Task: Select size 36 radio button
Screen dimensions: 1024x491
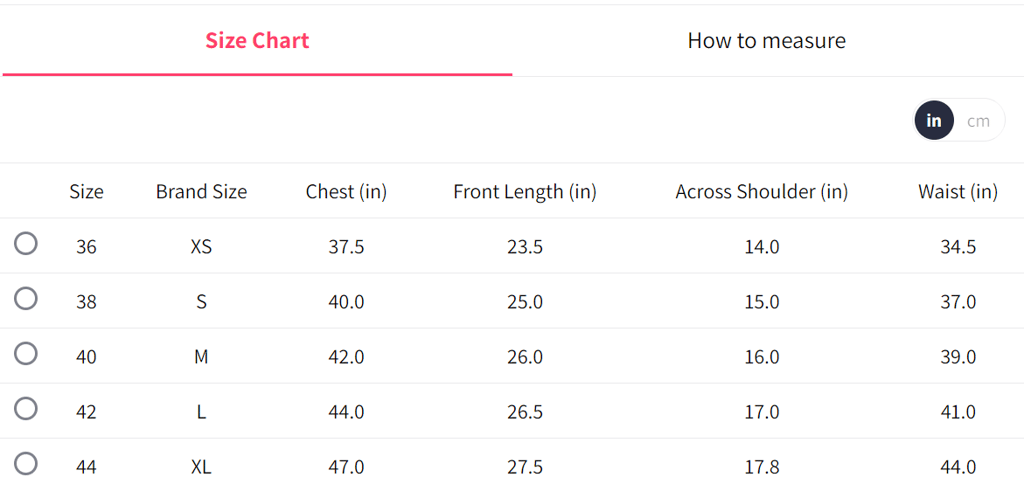Action: [26, 244]
